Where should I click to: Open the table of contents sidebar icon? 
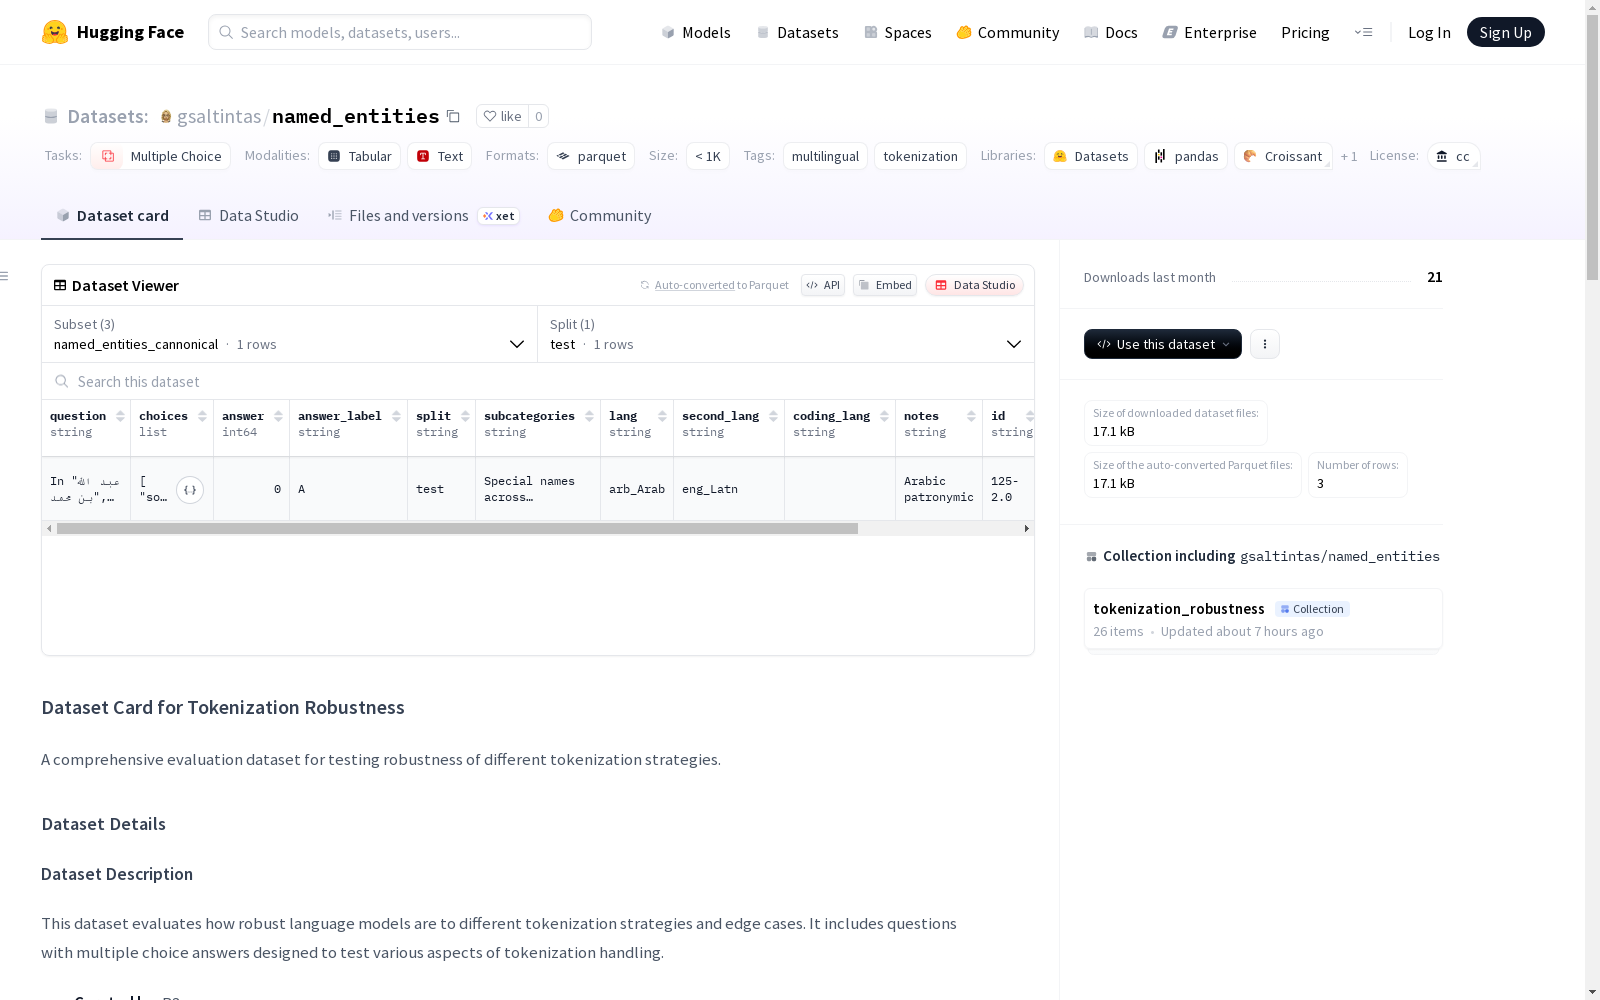pos(5,276)
